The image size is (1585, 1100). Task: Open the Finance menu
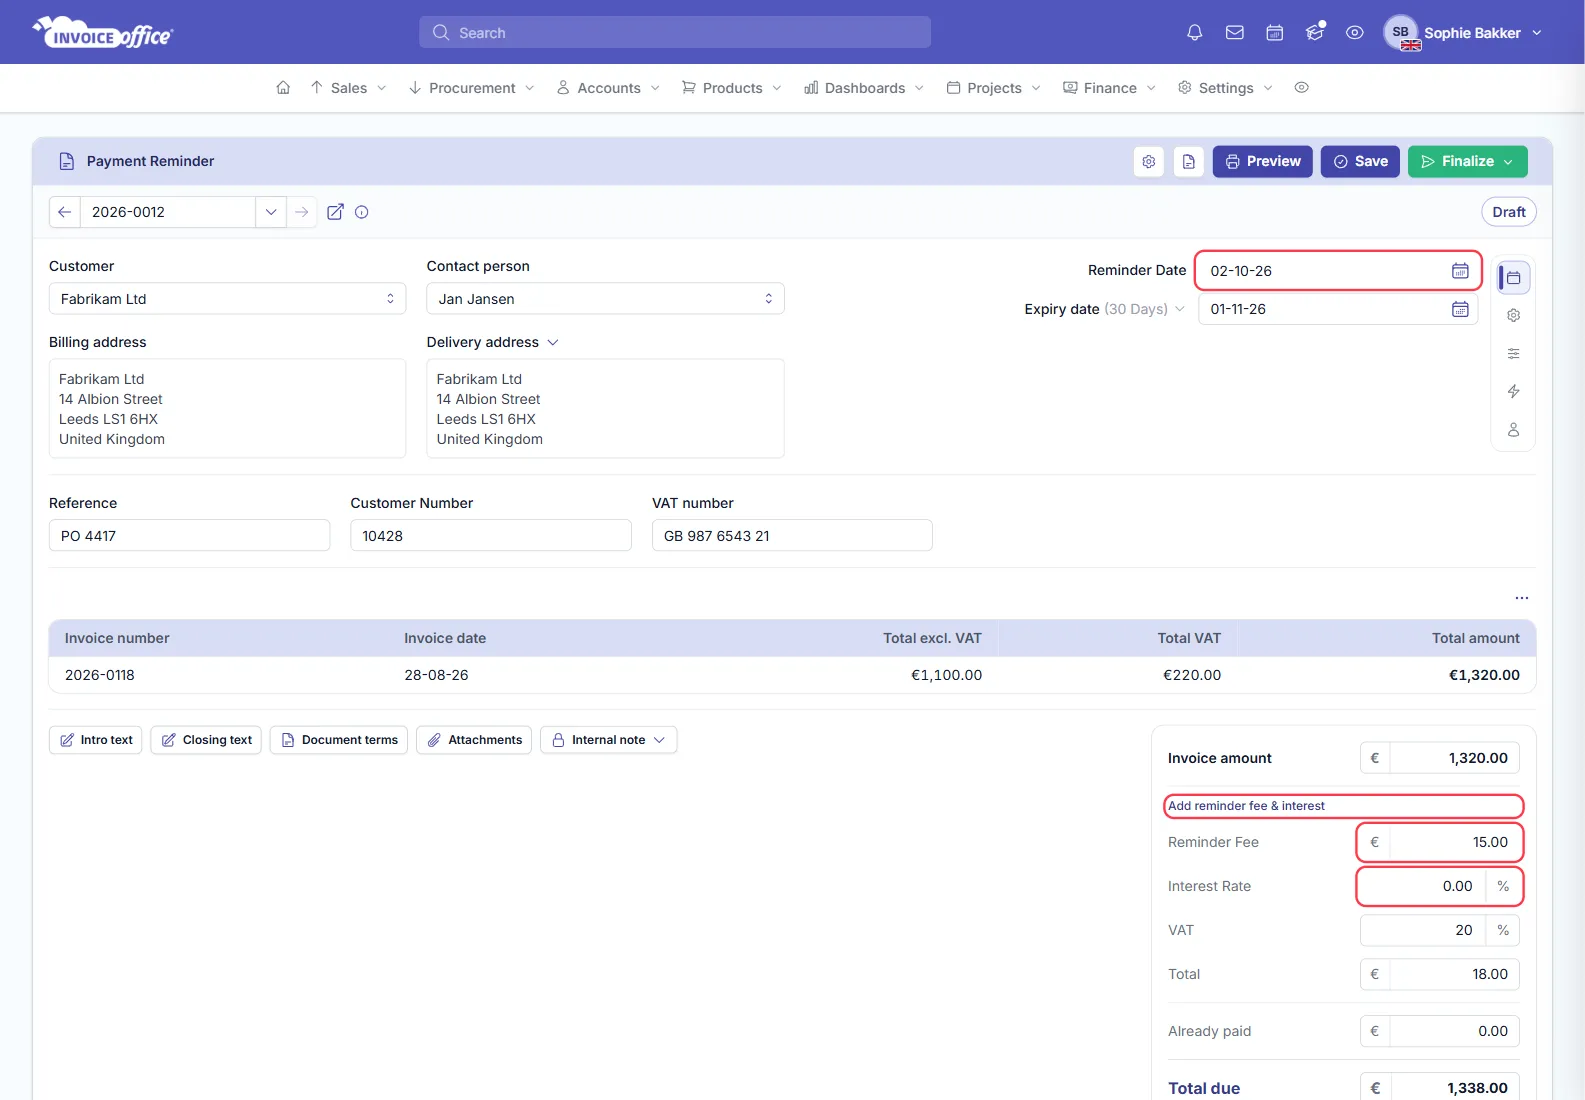pyautogui.click(x=1110, y=88)
